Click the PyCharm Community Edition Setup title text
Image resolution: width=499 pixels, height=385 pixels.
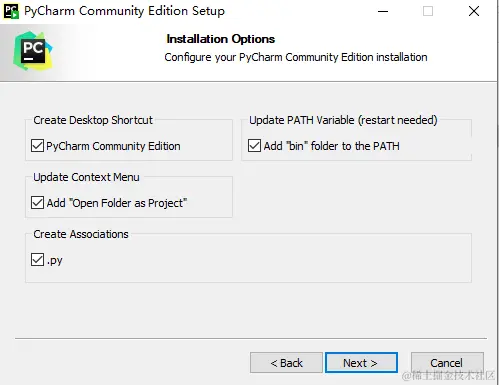124,11
